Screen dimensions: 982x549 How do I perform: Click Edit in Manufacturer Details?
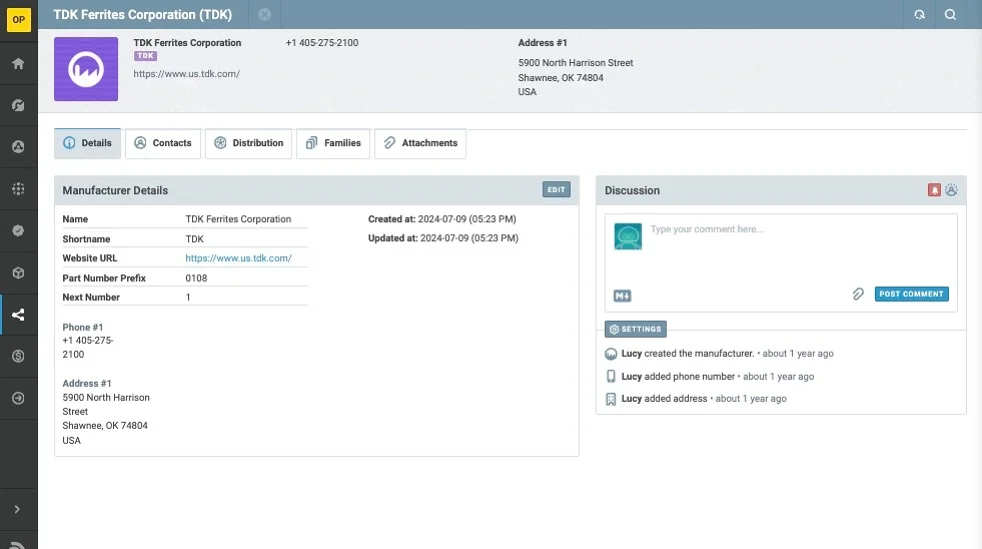(556, 190)
